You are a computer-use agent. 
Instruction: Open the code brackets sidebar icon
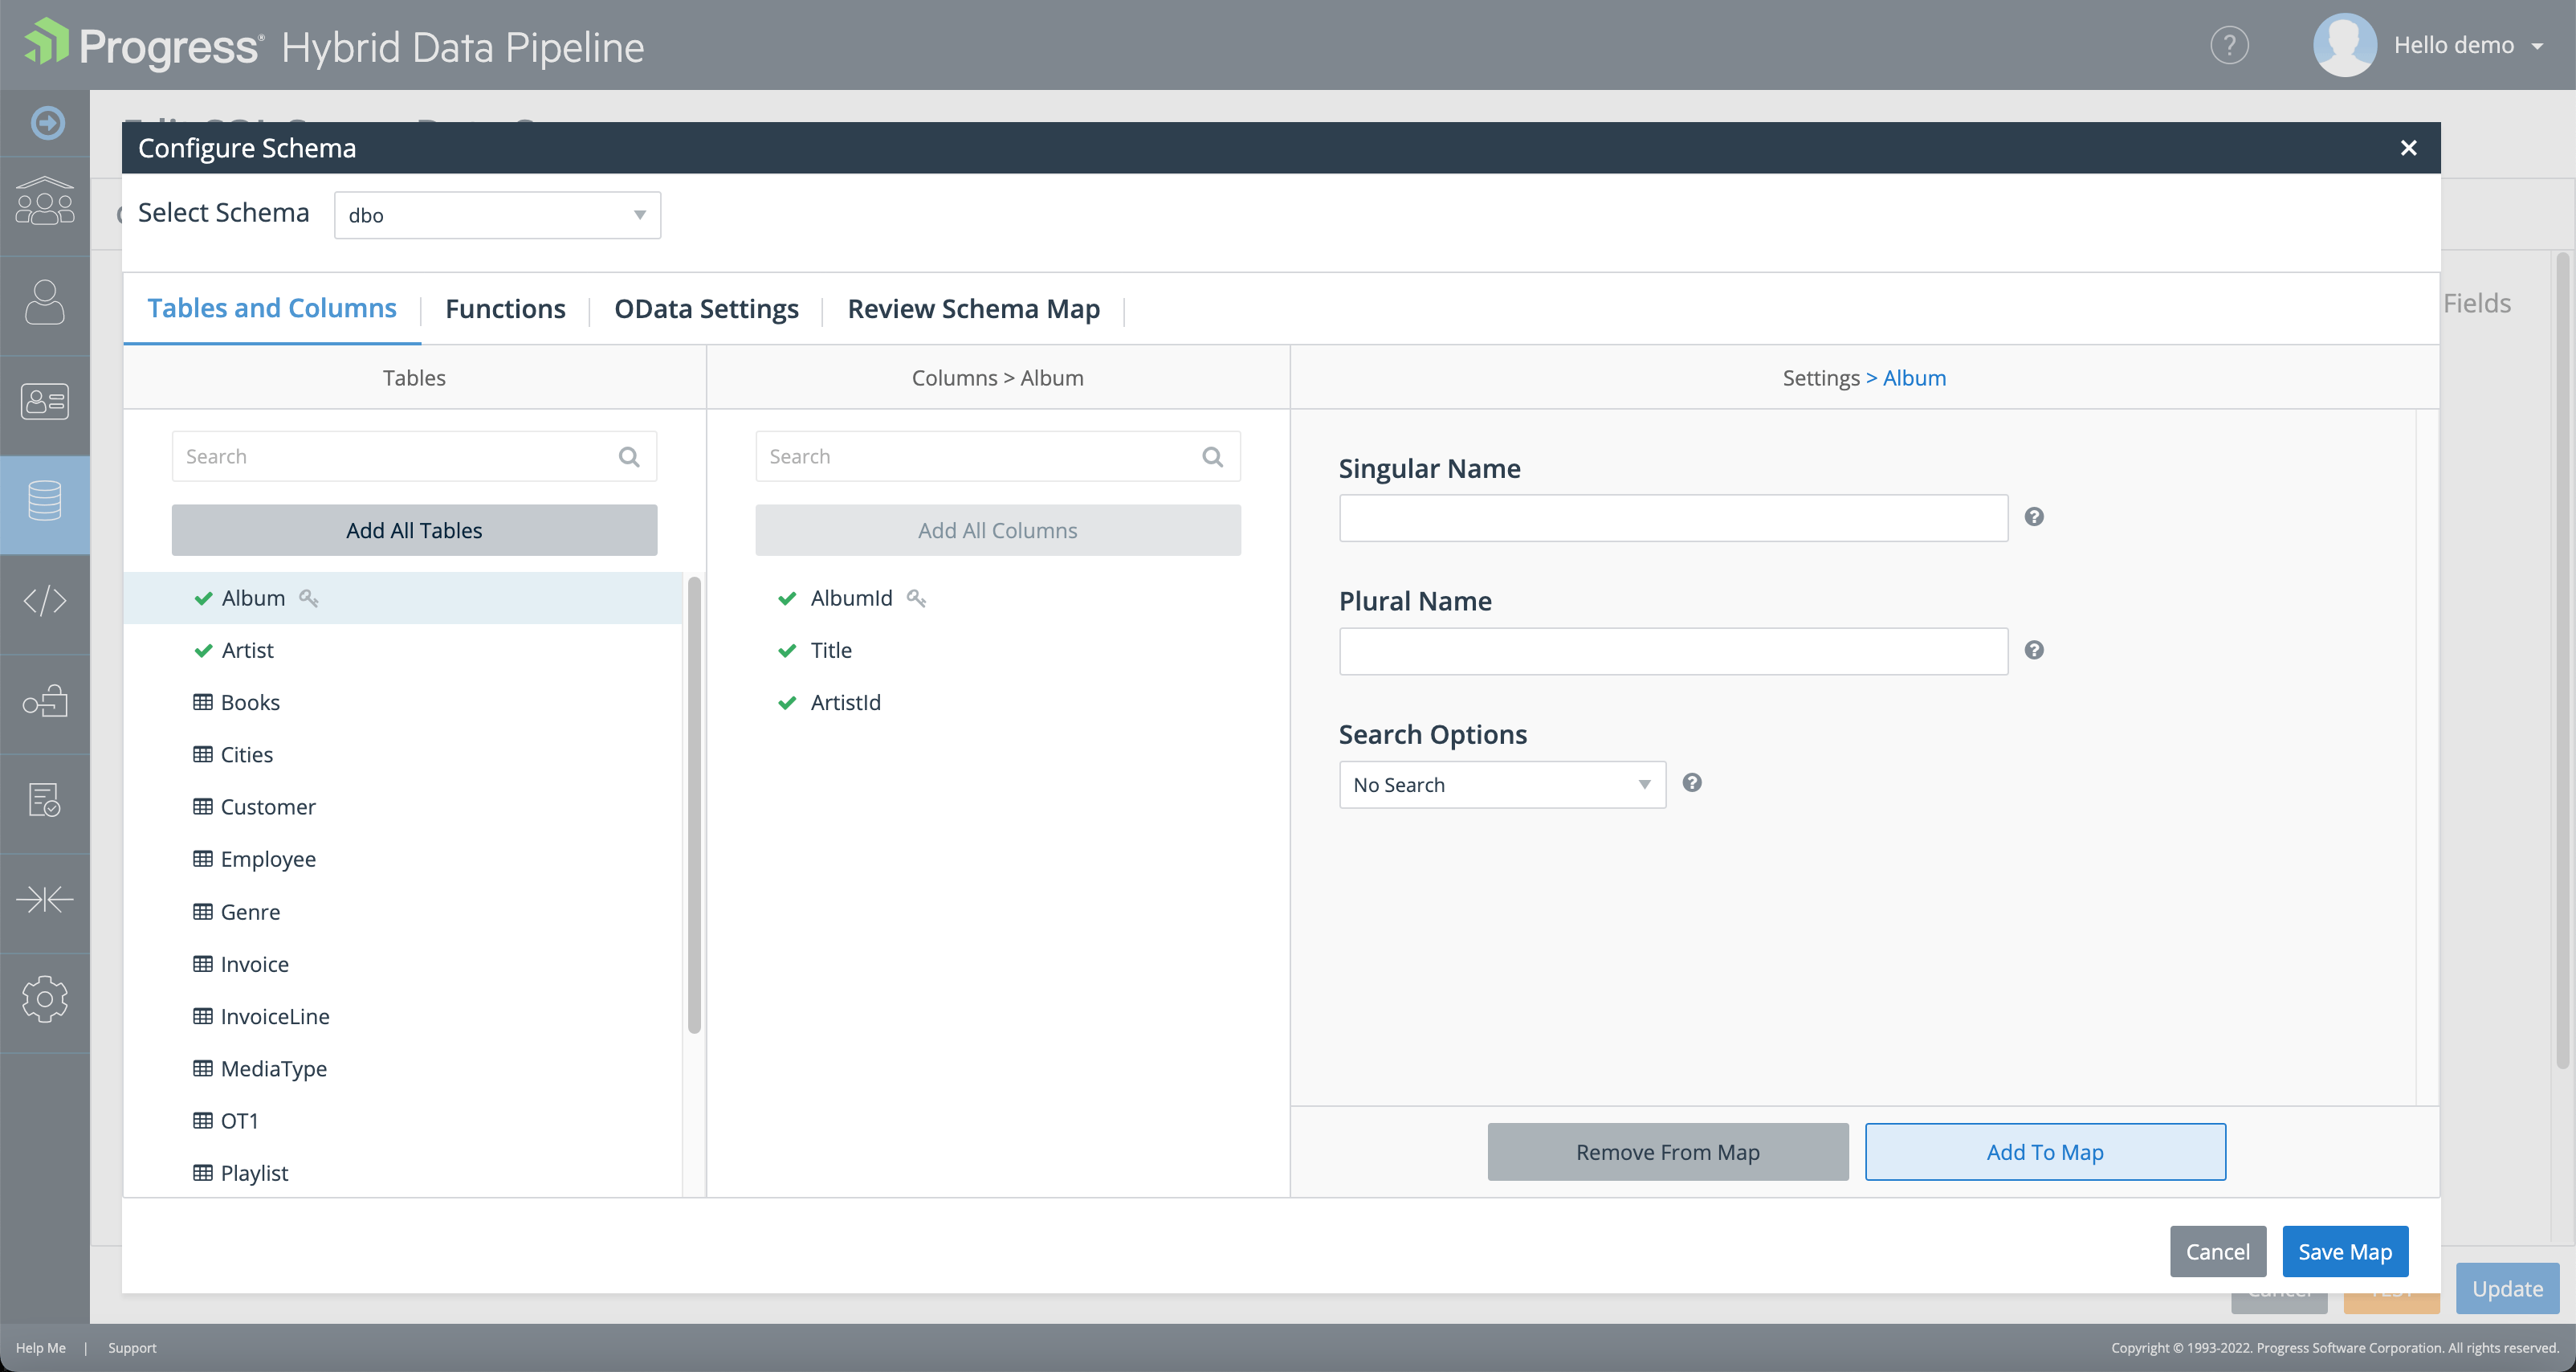click(45, 601)
